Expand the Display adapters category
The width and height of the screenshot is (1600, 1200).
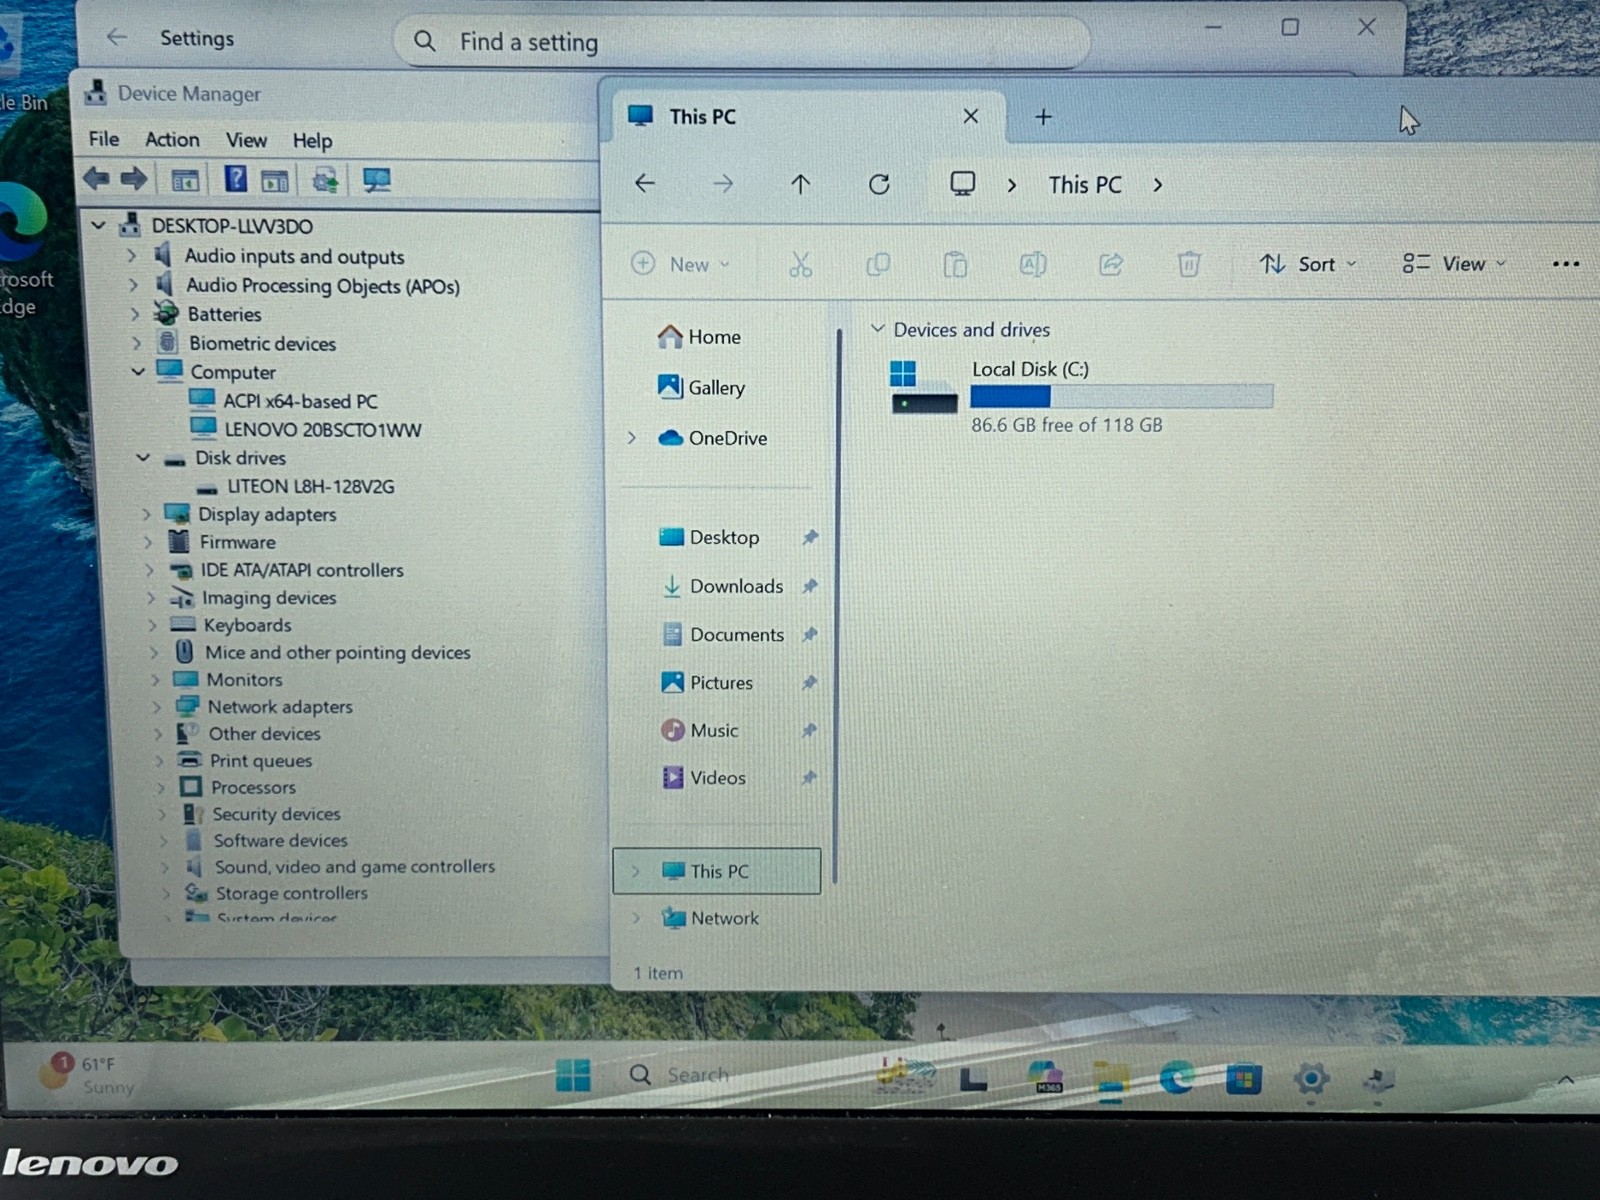click(146, 514)
